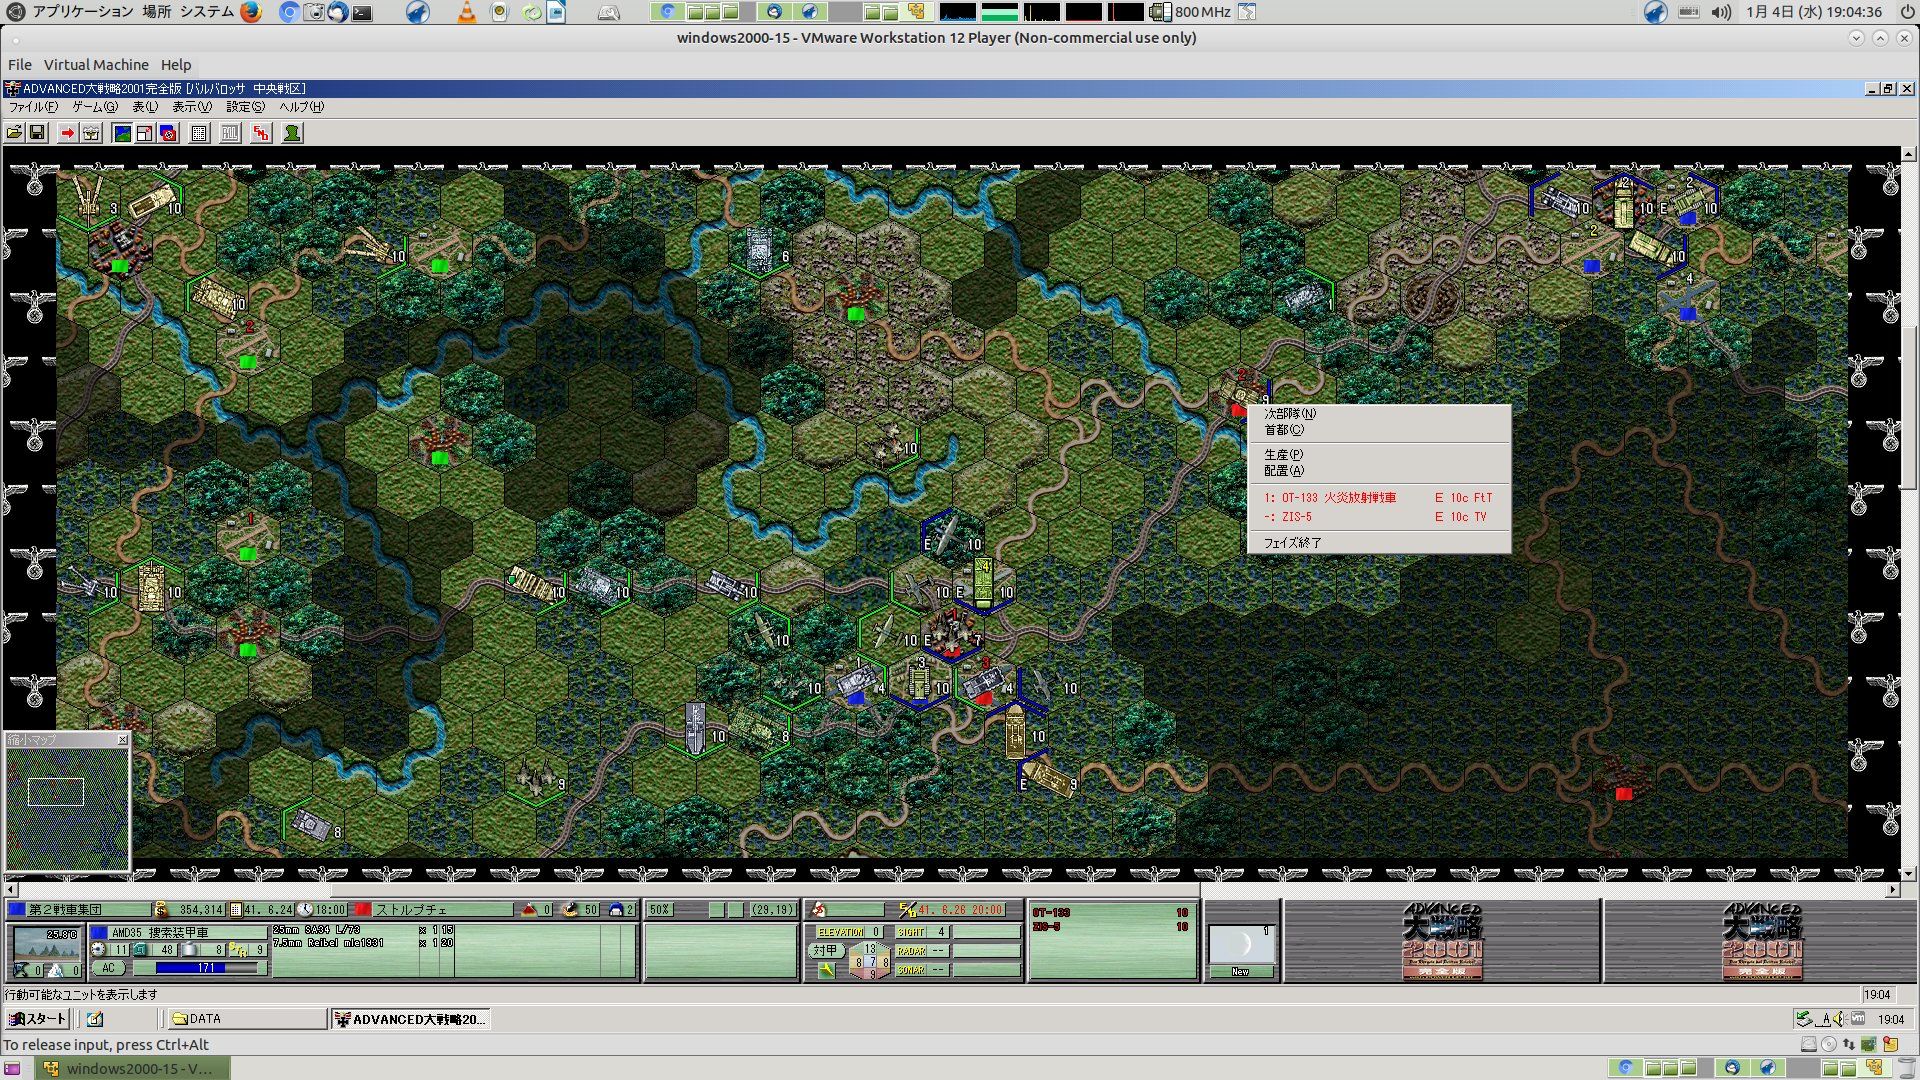Click the Chromium icon in top panel

coord(289,12)
